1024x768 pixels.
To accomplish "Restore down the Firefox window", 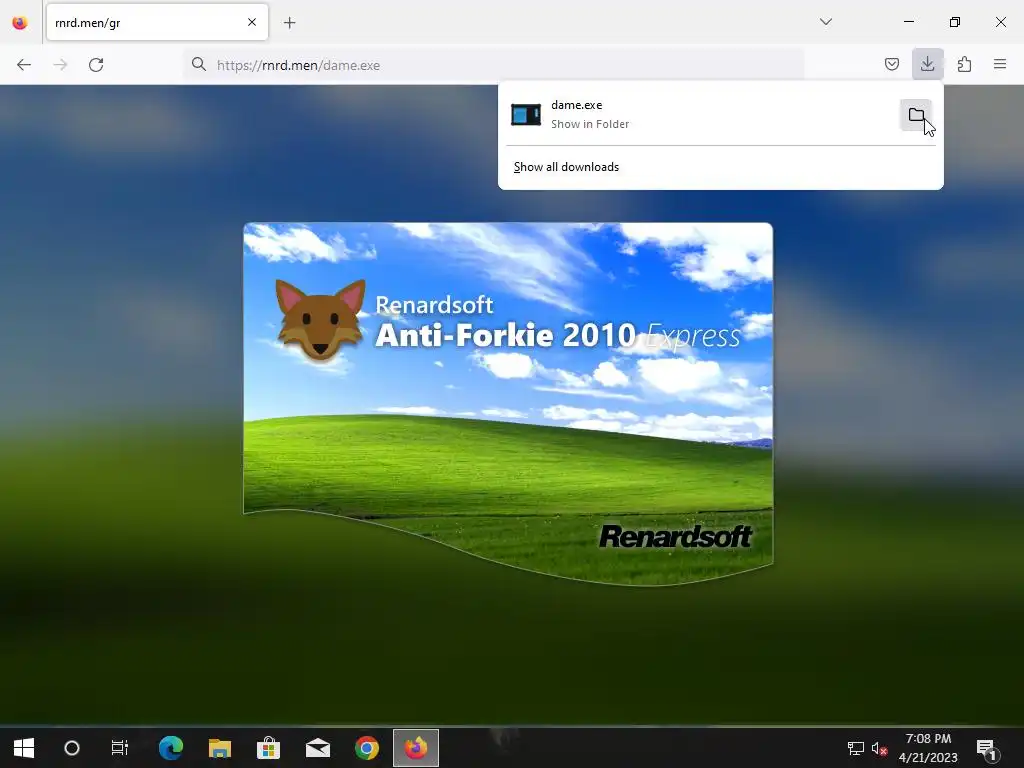I will [x=955, y=22].
